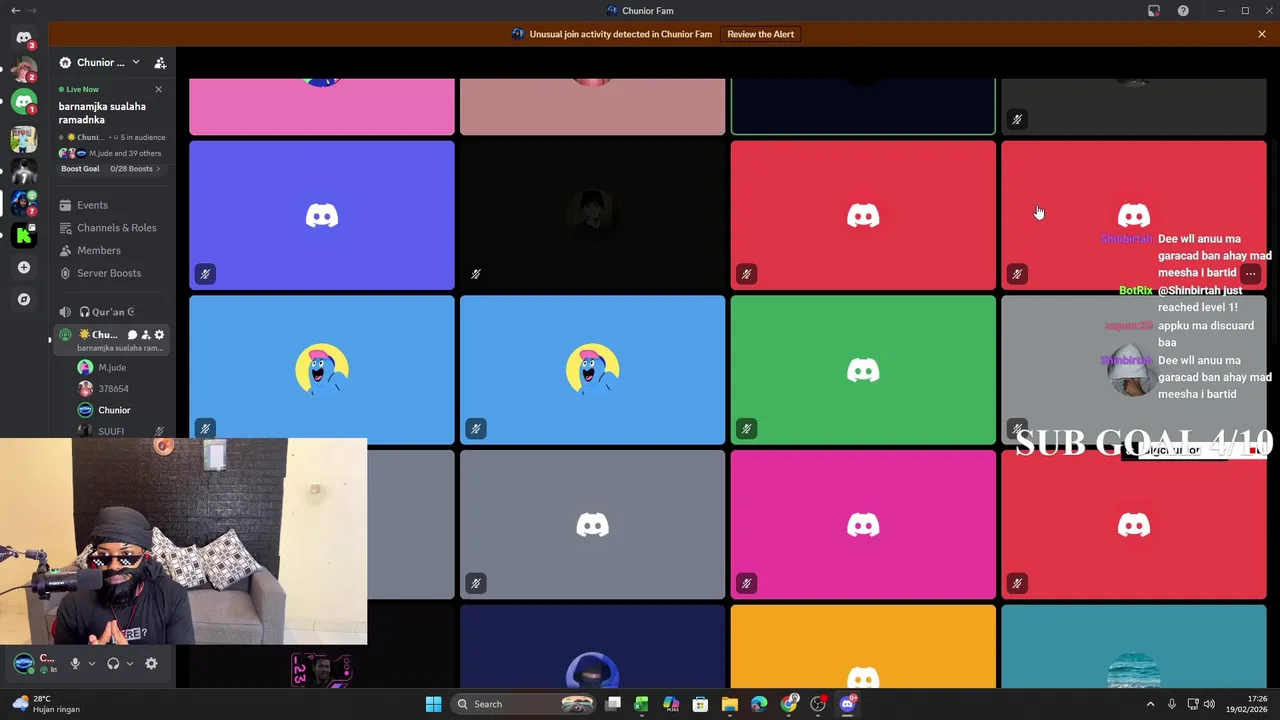Add a server with plus icon
The width and height of the screenshot is (1280, 720).
coord(24,268)
